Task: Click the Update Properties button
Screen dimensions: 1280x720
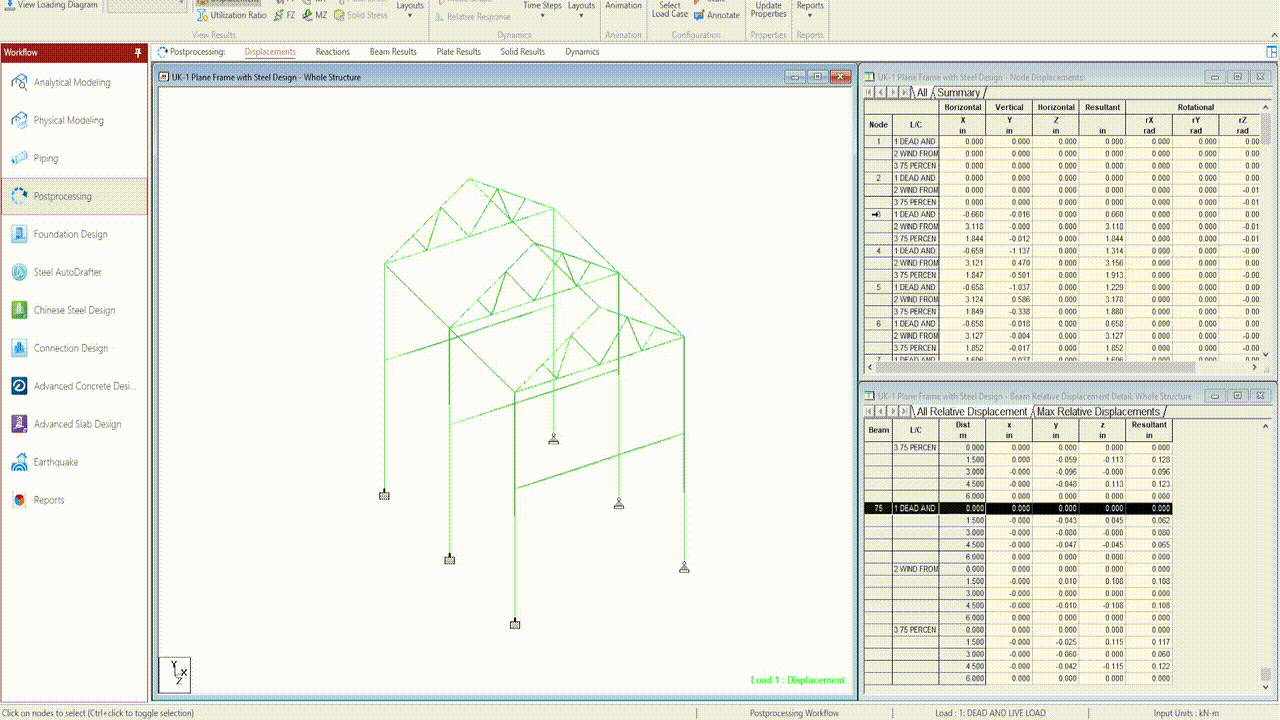Action: 768,10
